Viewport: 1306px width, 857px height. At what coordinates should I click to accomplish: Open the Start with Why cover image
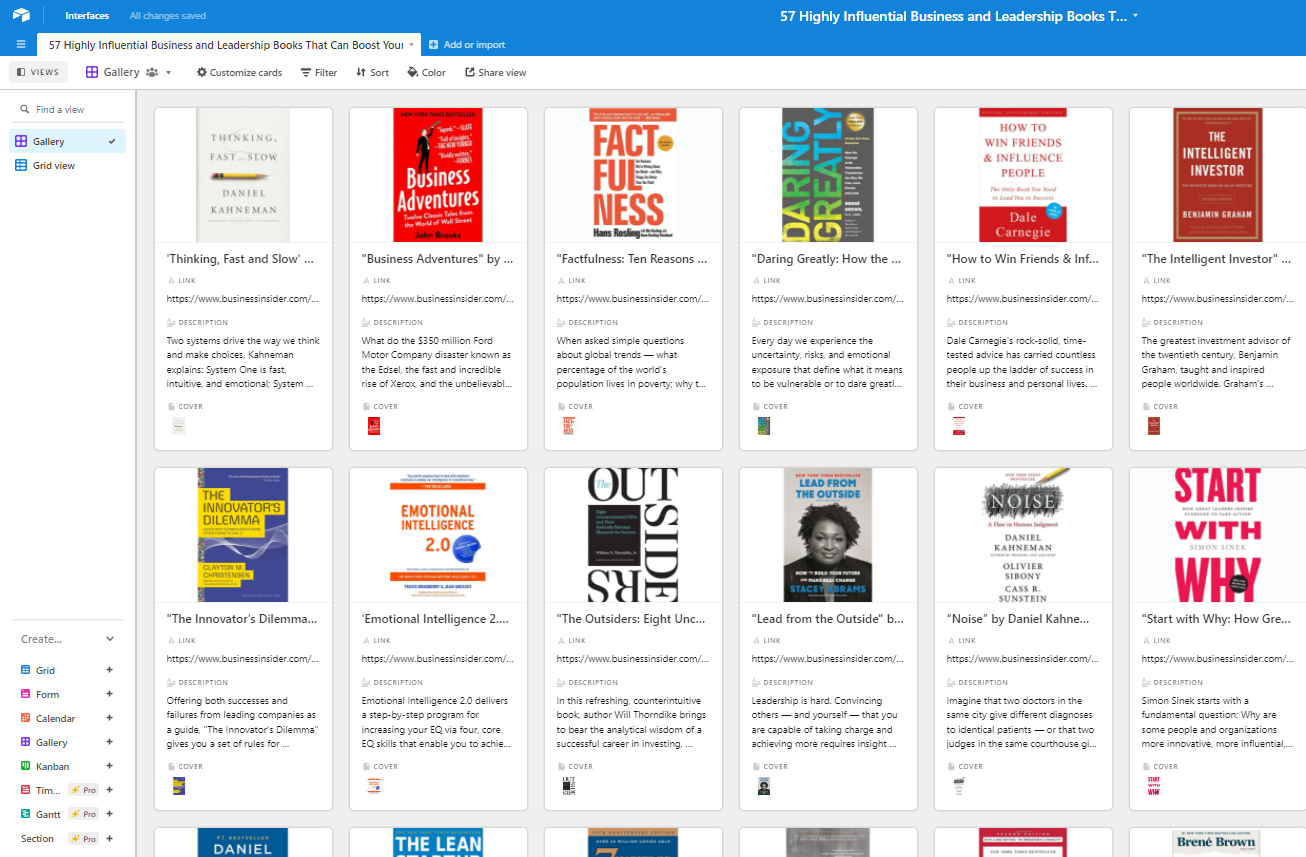pos(1218,535)
